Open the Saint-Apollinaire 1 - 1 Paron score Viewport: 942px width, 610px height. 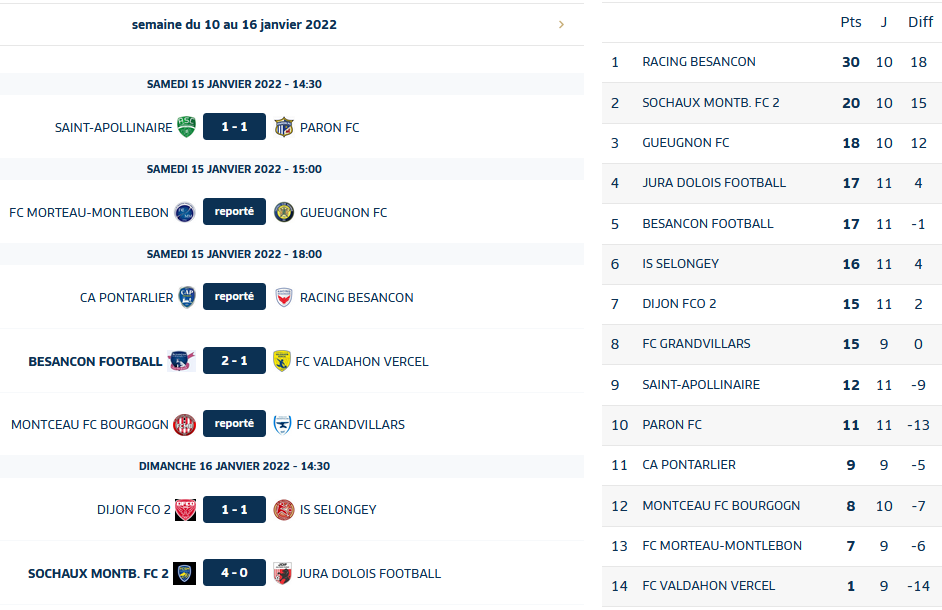pos(234,127)
